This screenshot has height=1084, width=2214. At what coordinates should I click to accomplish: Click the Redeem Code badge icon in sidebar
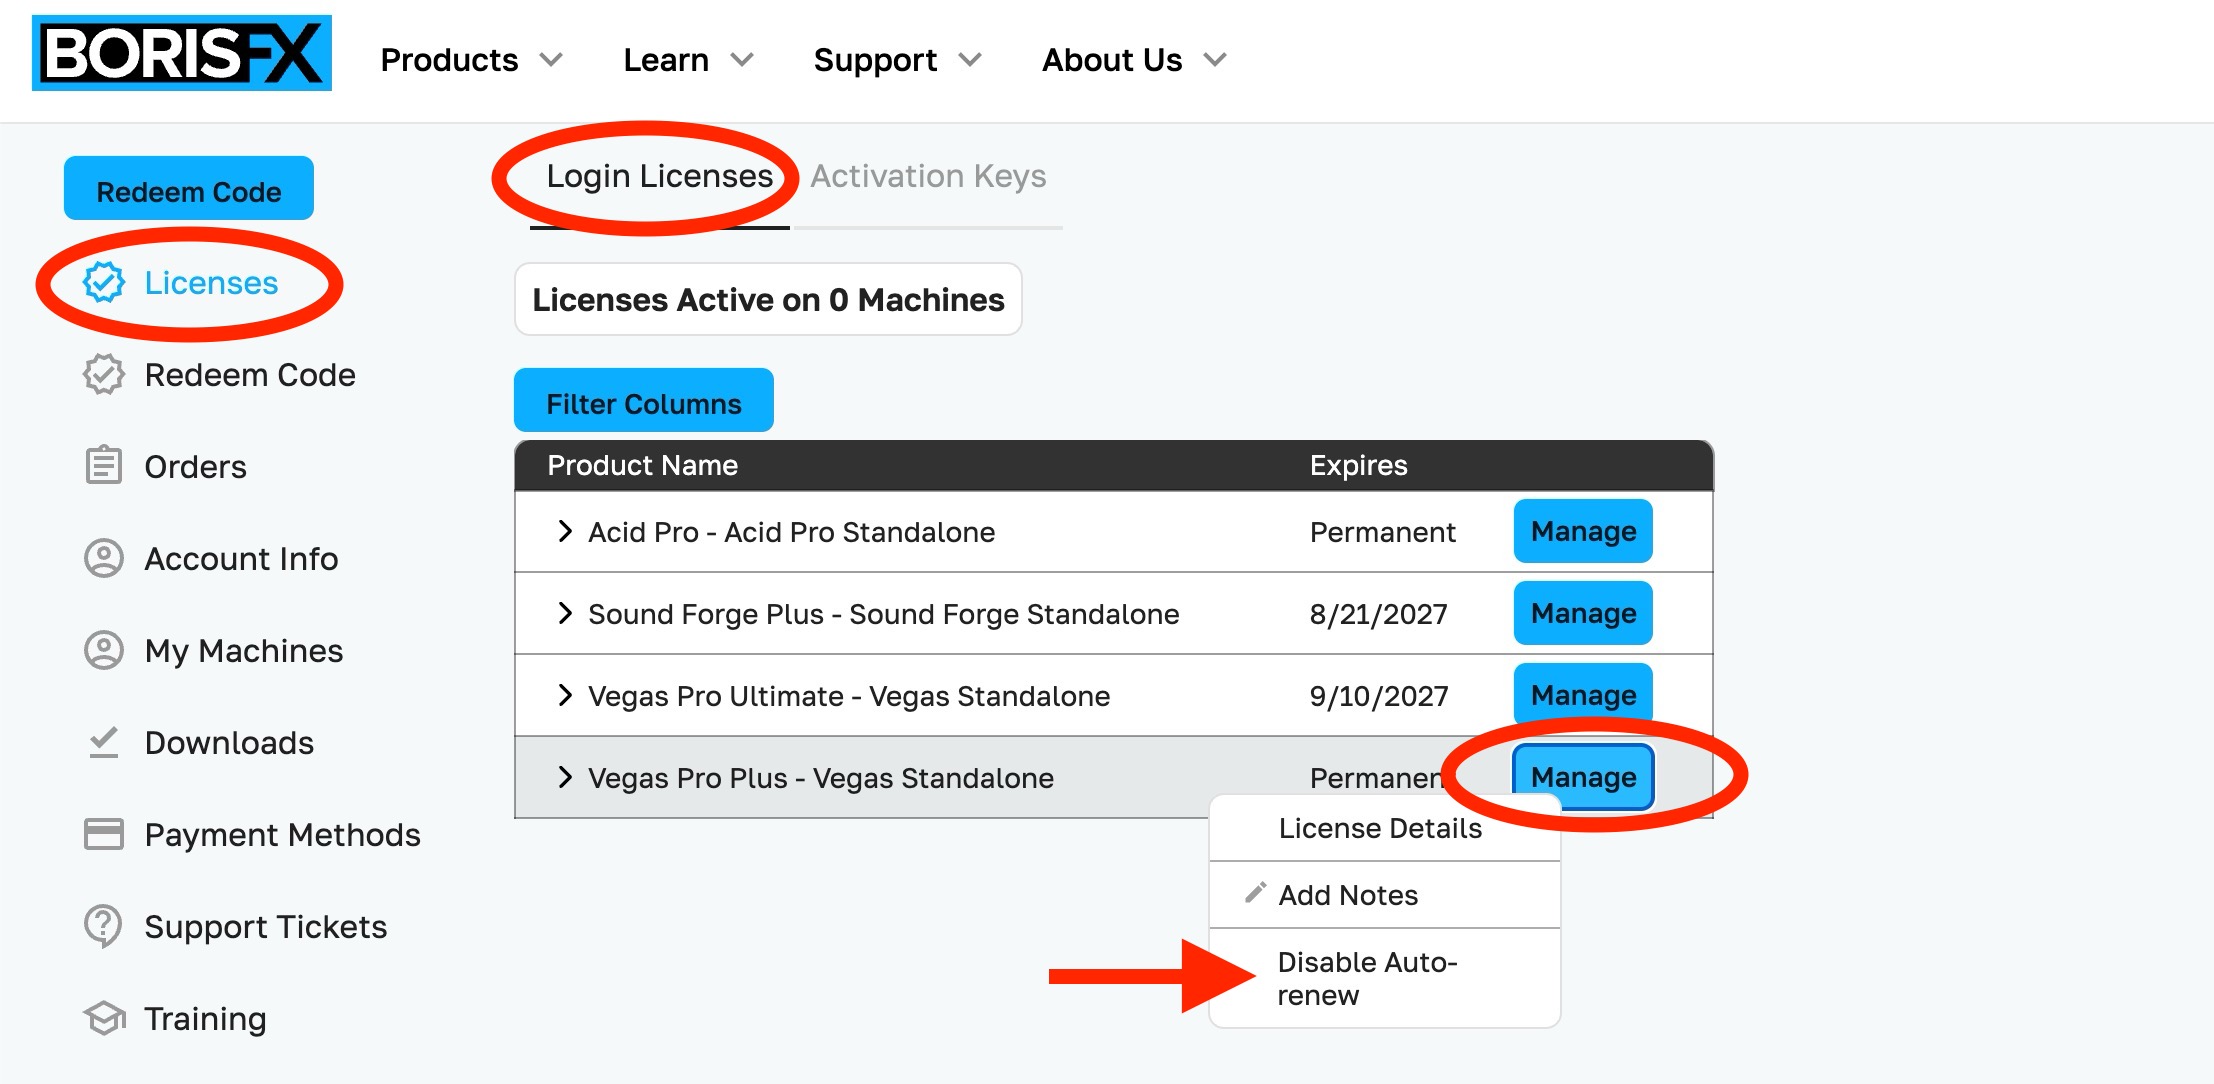104,375
